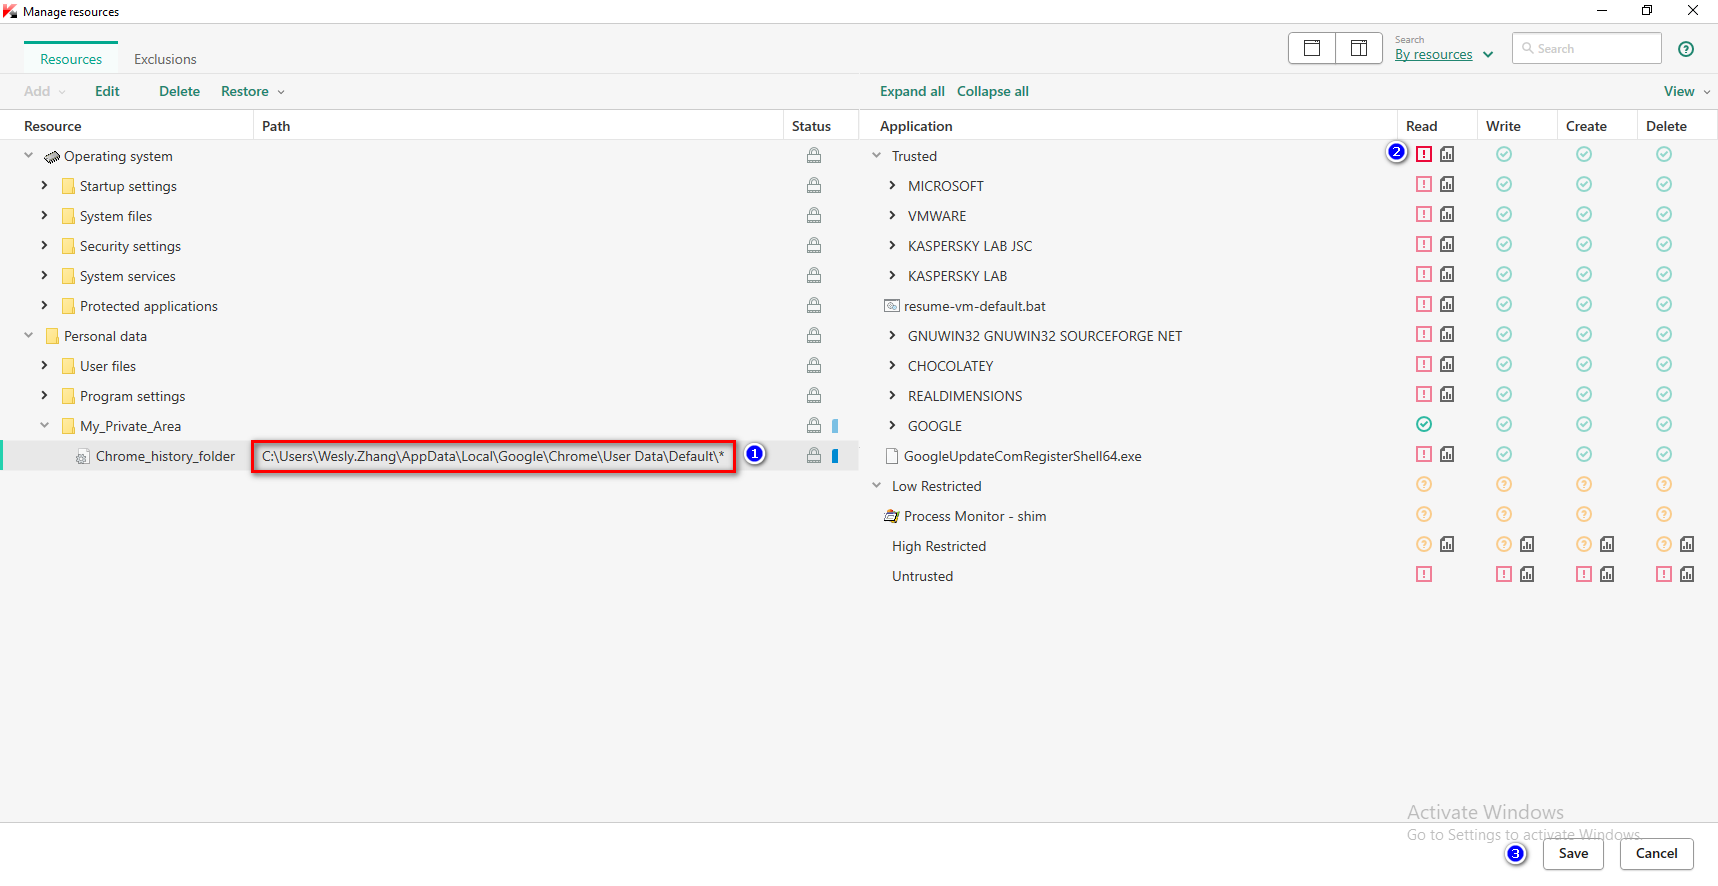Click the Create log icon for Untrusted
The width and height of the screenshot is (1718, 886).
coord(1607,574)
